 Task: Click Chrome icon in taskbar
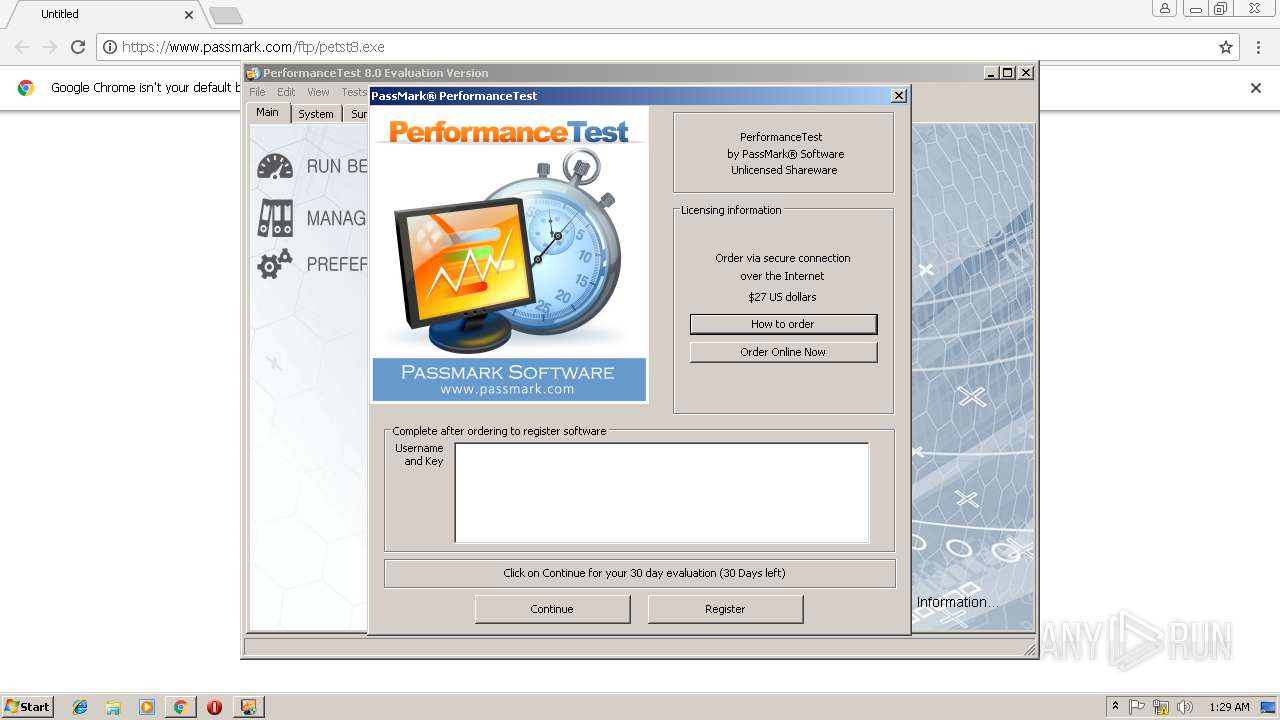click(x=180, y=707)
